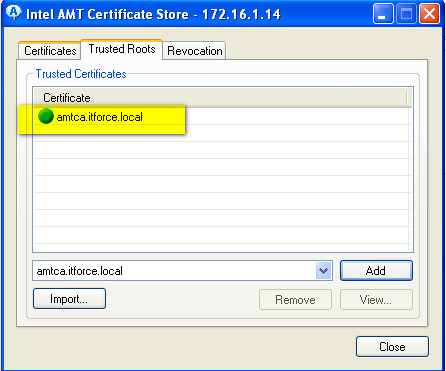Open the Revocation tab

[195, 51]
